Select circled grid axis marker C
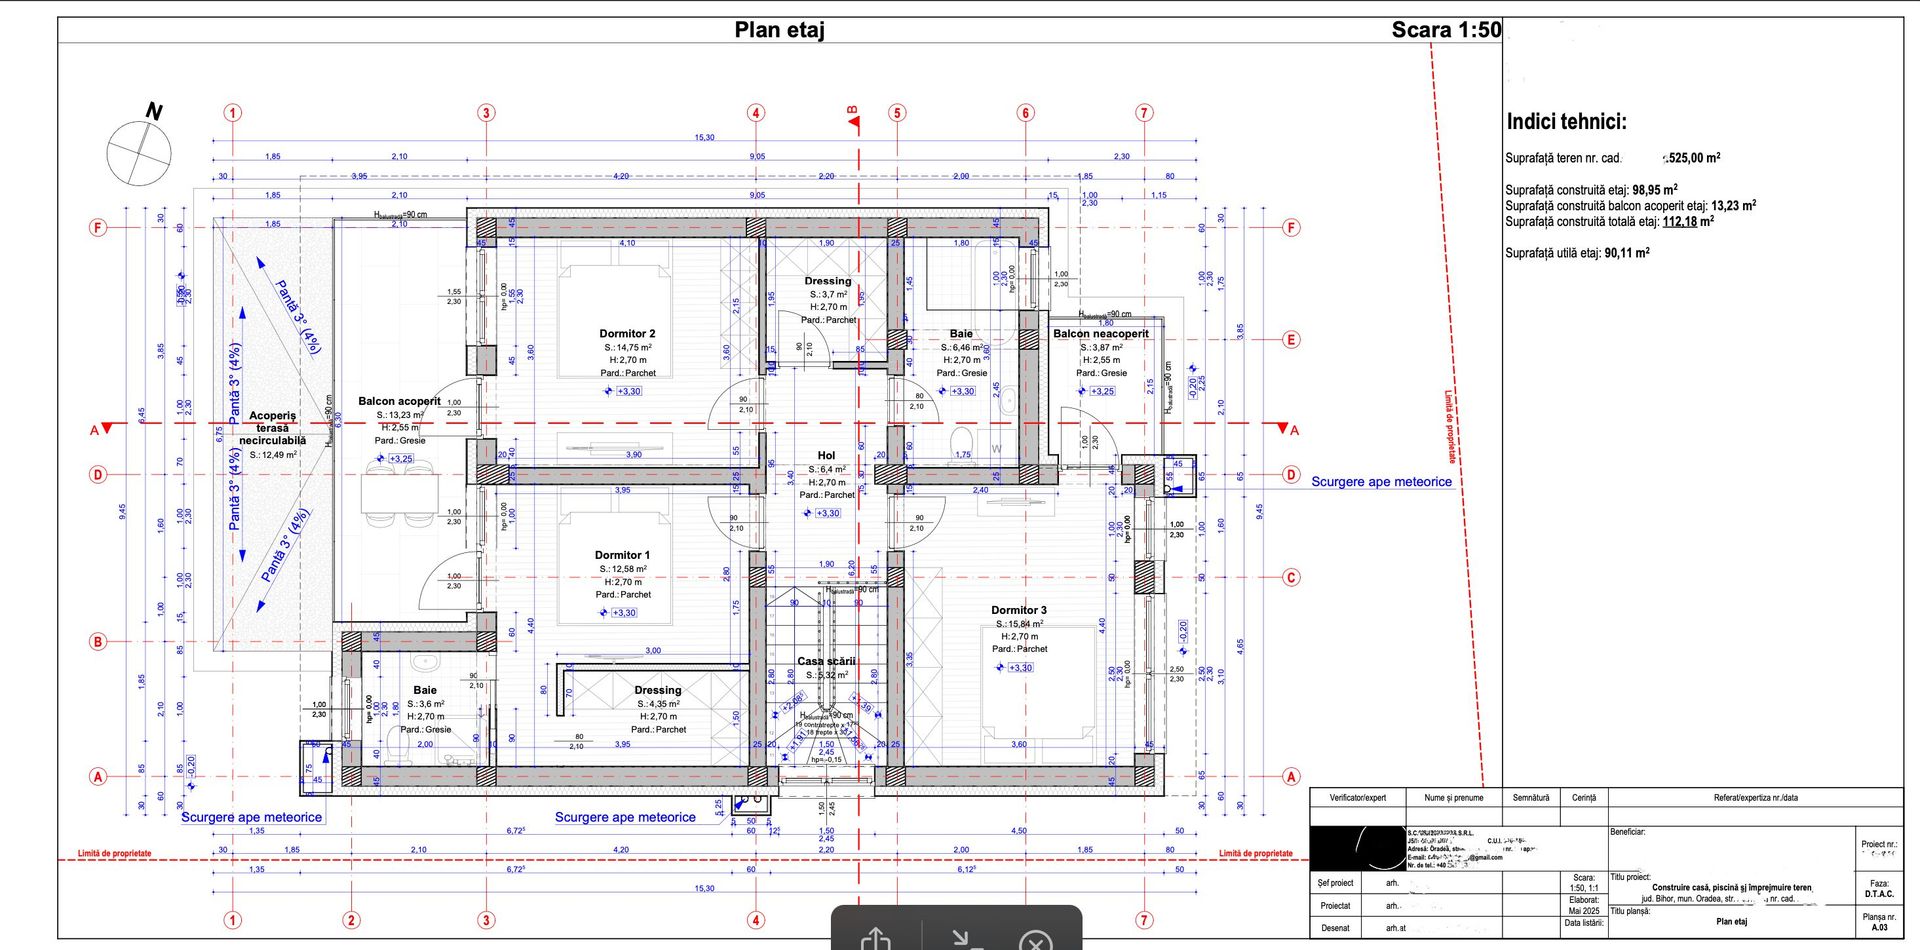1920x950 pixels. (1291, 577)
